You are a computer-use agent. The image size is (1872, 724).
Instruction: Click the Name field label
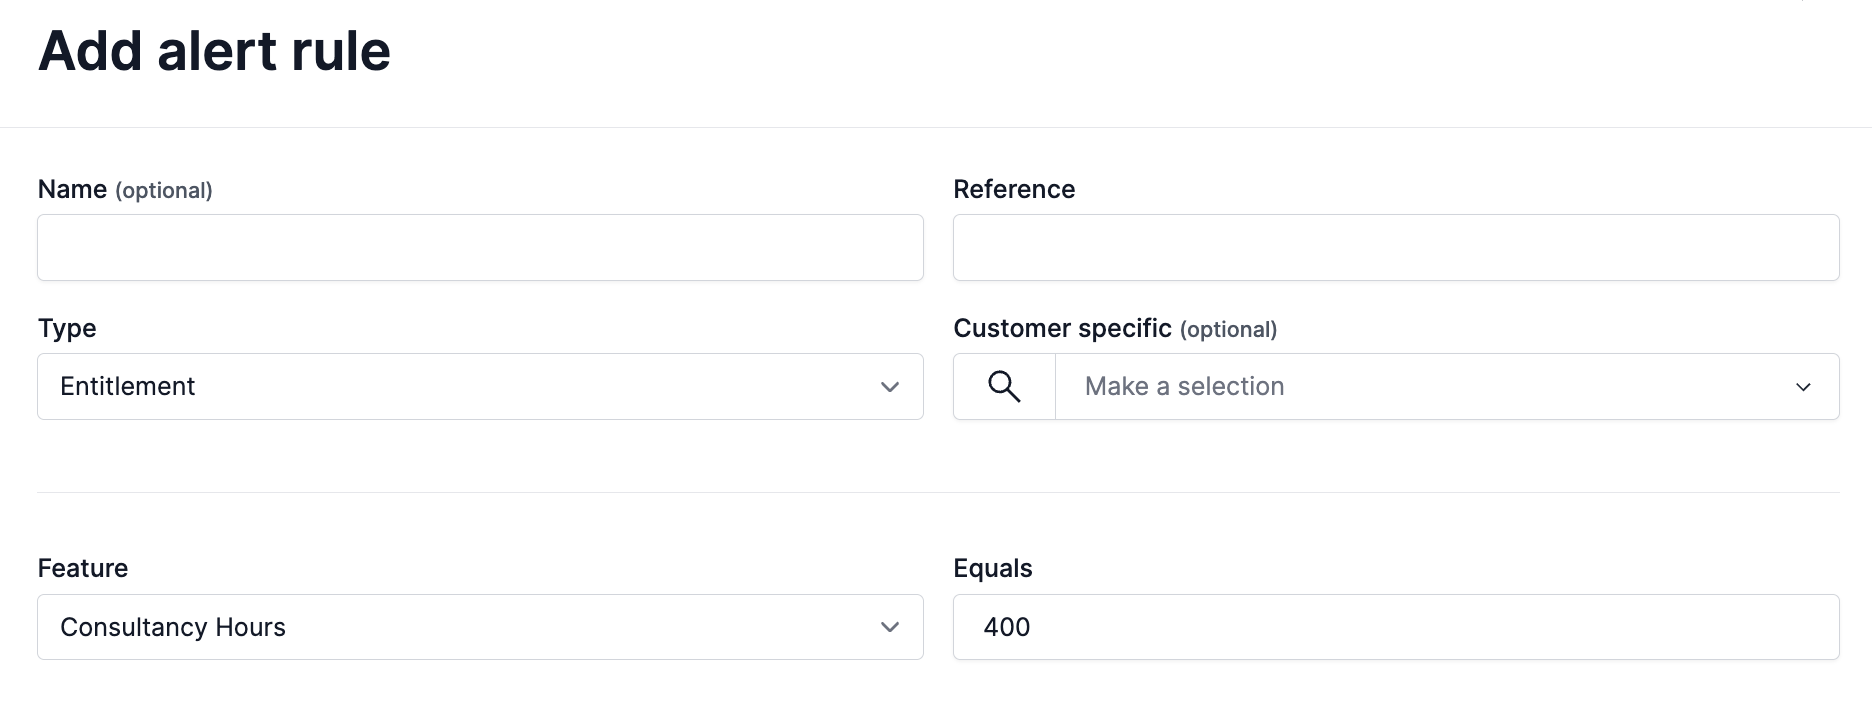tap(72, 190)
